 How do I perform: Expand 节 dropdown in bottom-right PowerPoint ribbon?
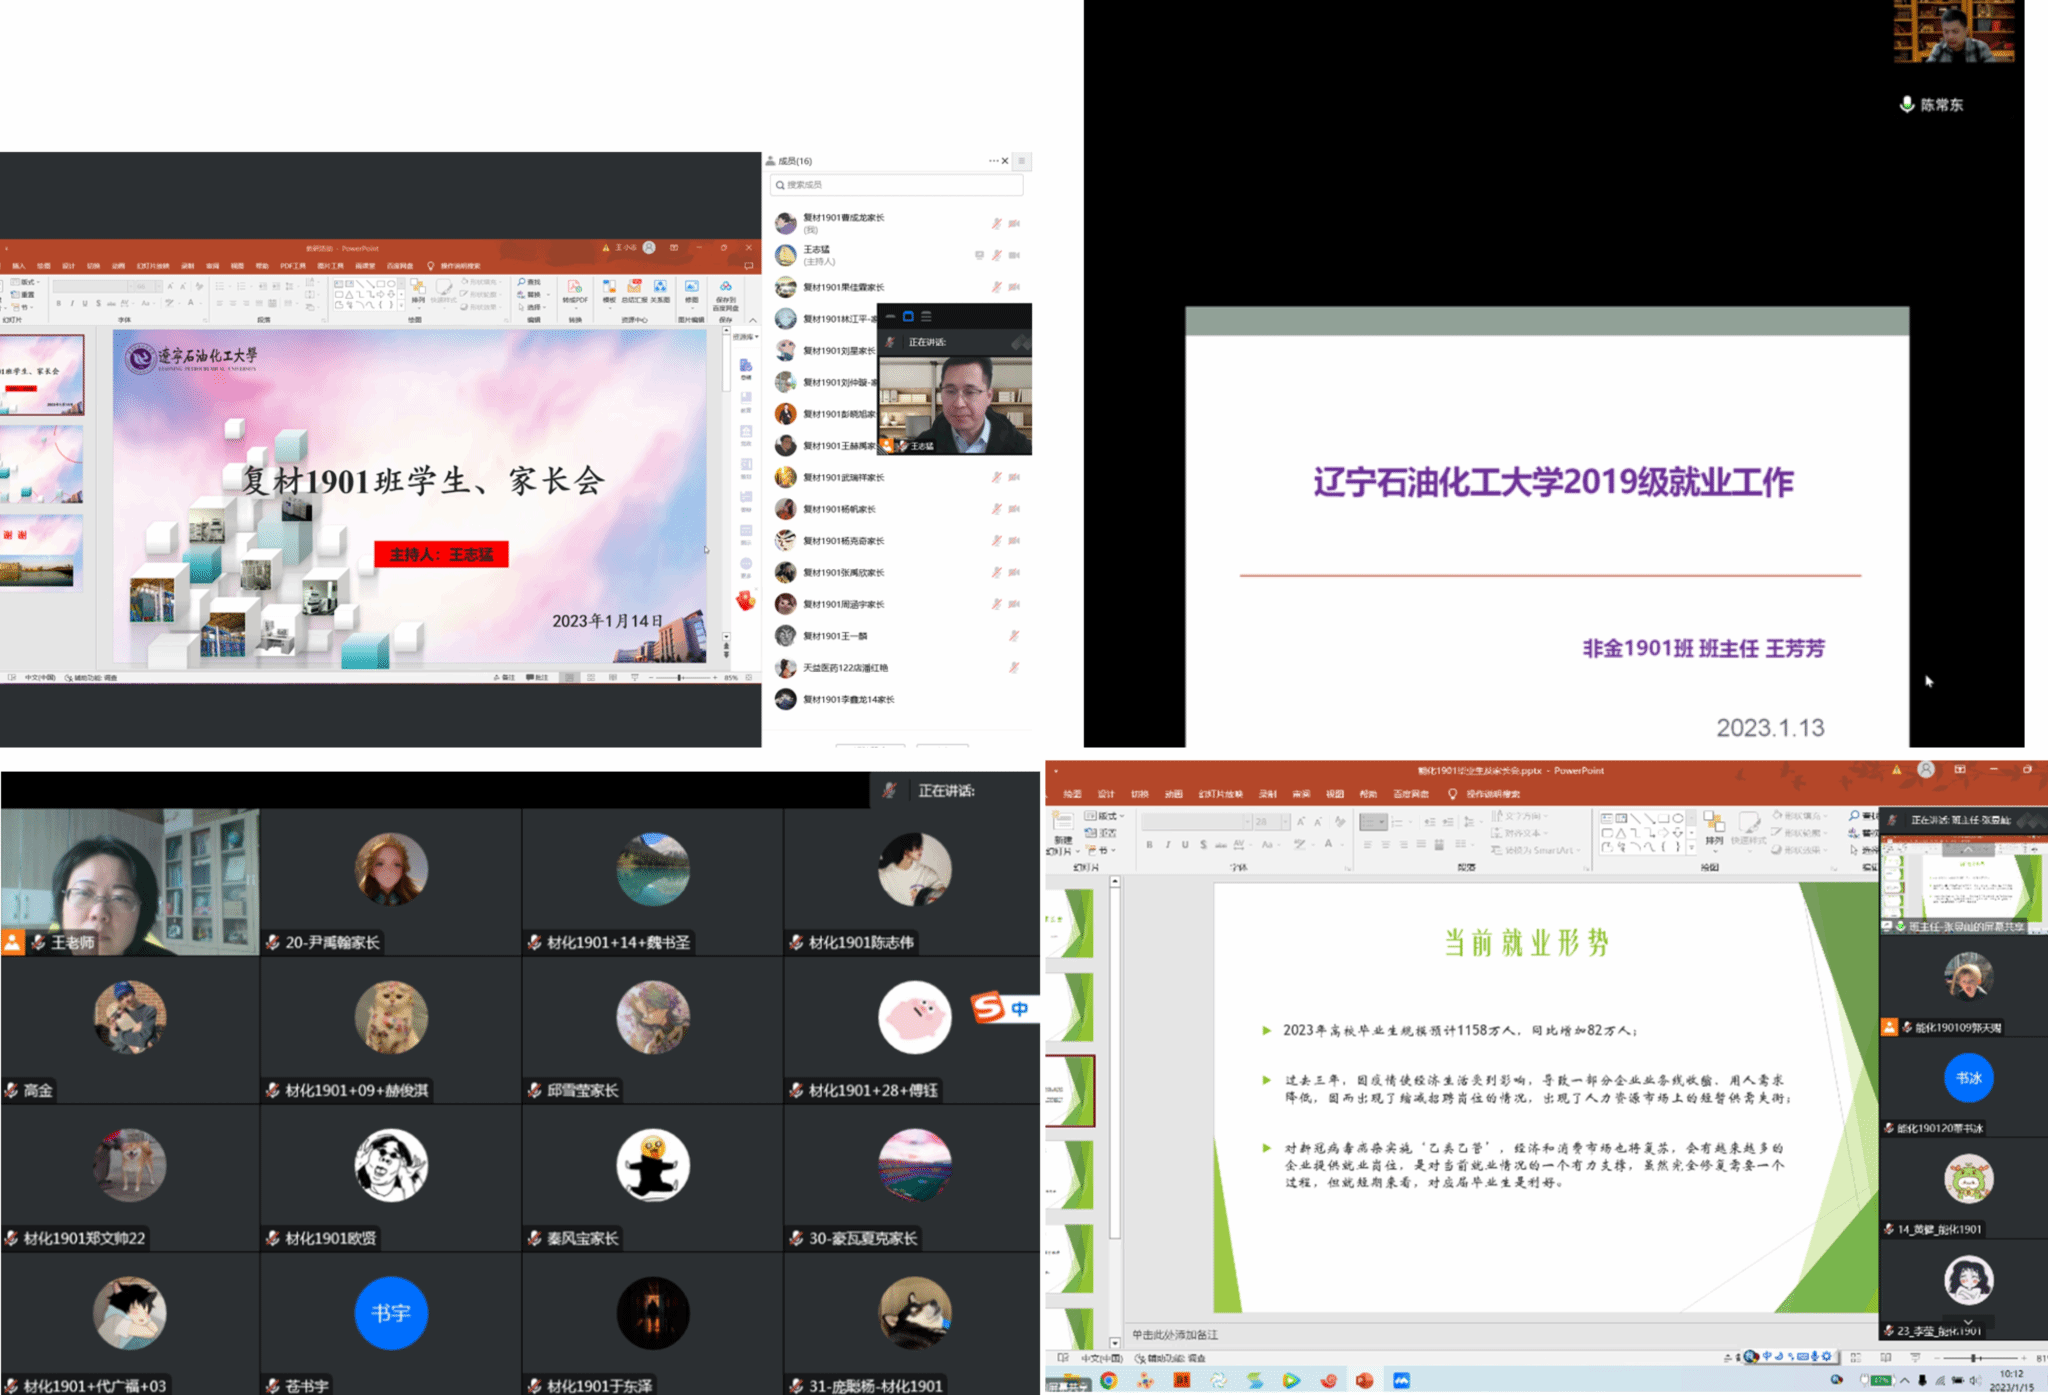[x=1099, y=850]
